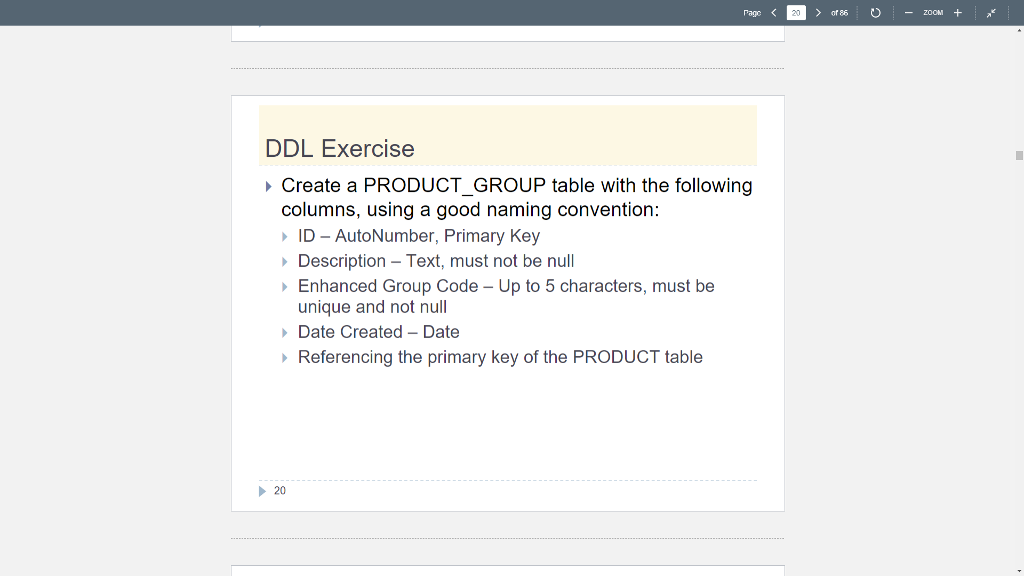
Task: Click the disclosure triangle before 'ID – AutoNumber'
Action: tap(284, 236)
